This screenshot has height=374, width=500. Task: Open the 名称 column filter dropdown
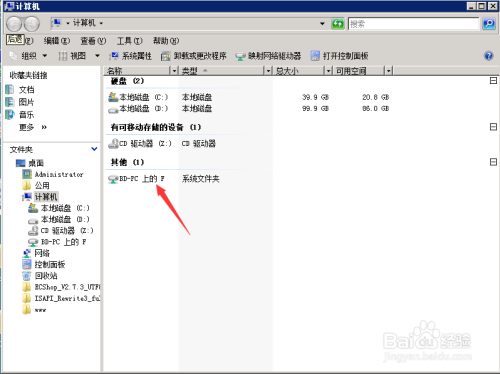[174, 71]
